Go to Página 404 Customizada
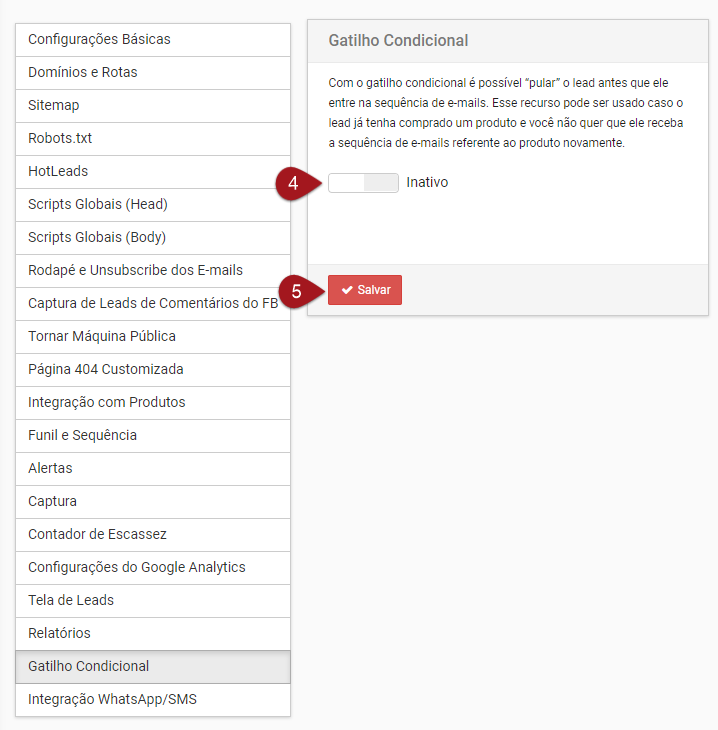Viewport: 718px width, 730px height. 106,370
